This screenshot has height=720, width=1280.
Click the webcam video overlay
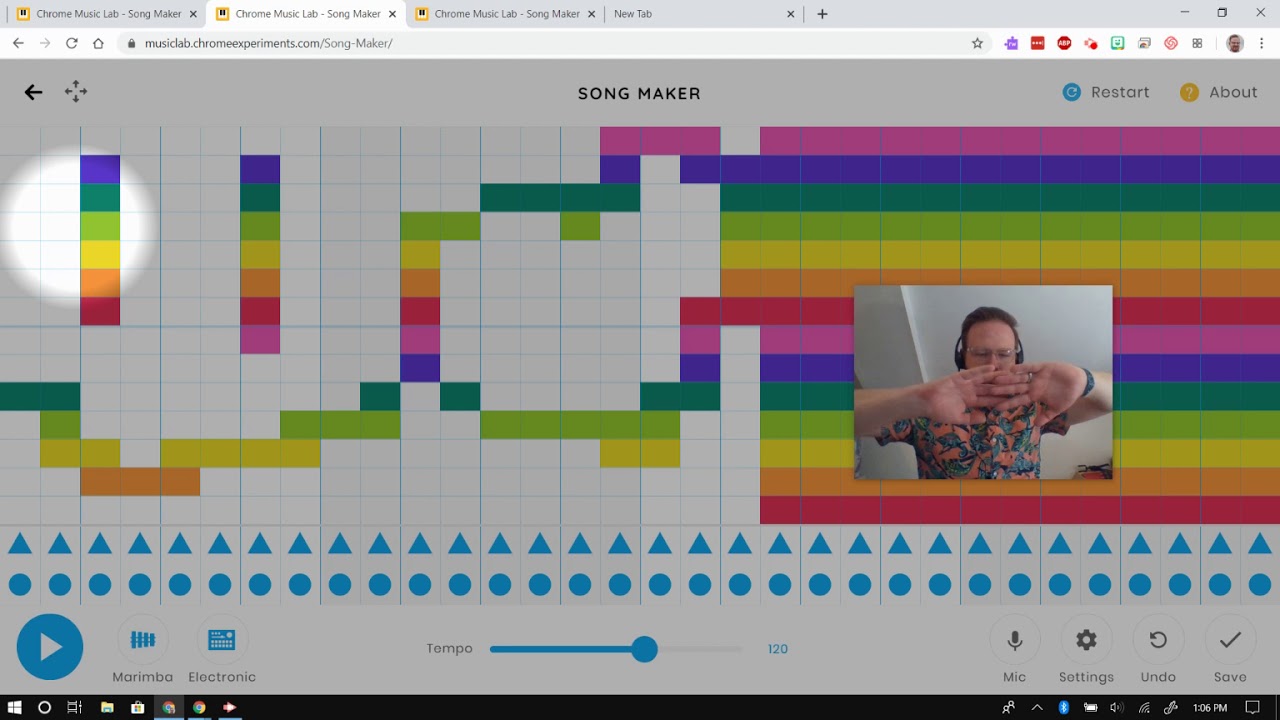(x=983, y=382)
